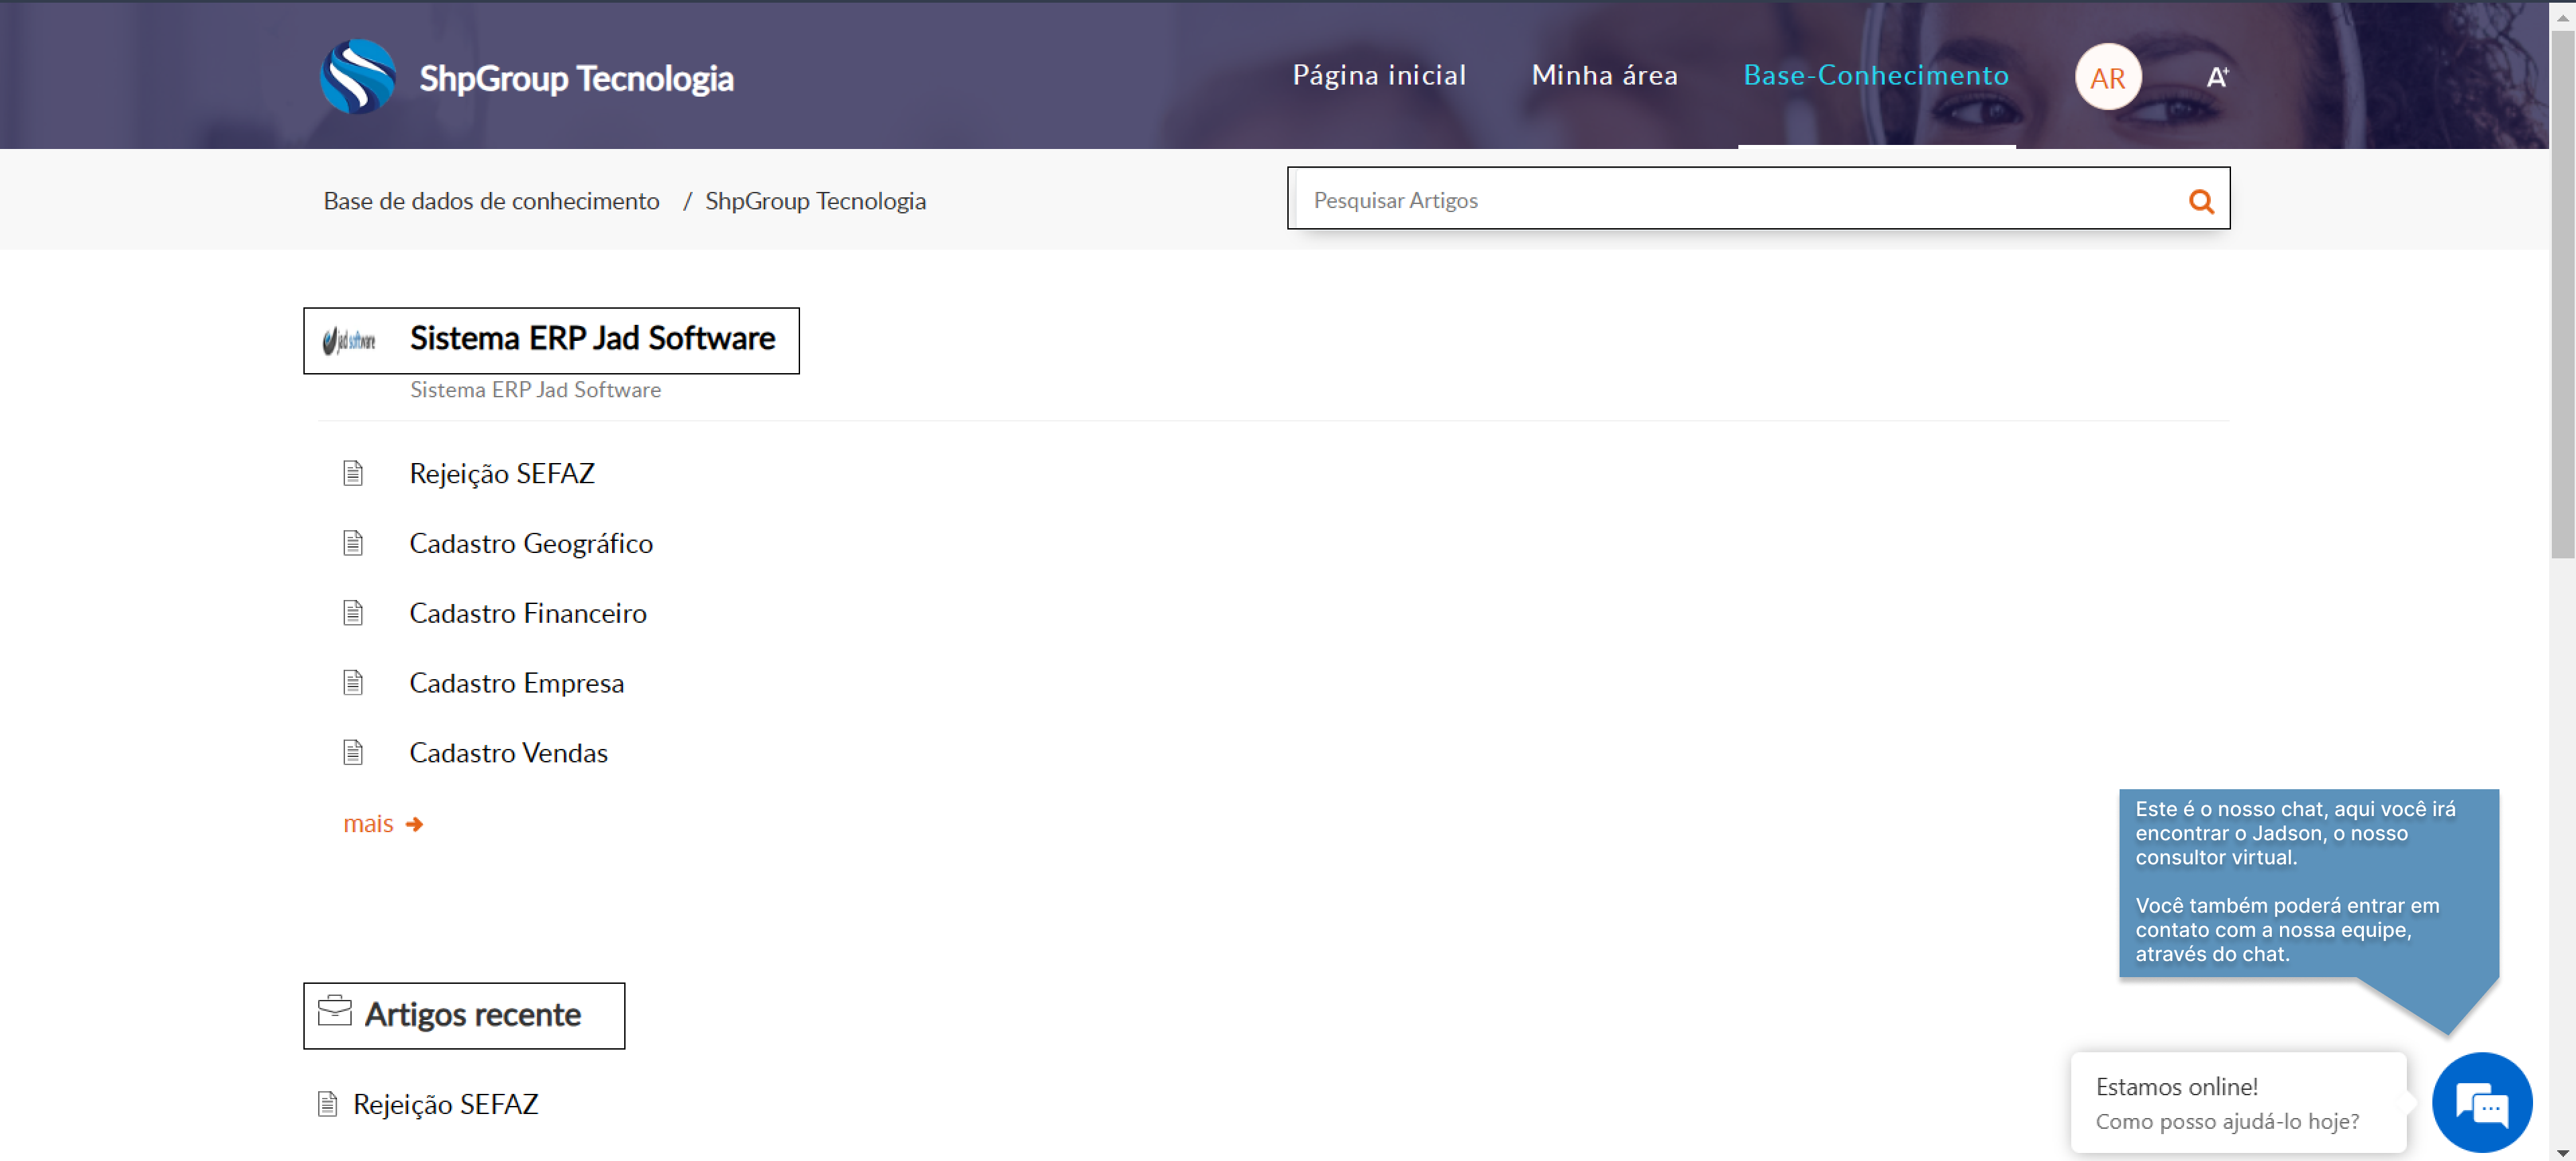Go to Página inicial tab
Screen dimensions: 2576x1161
(1379, 75)
